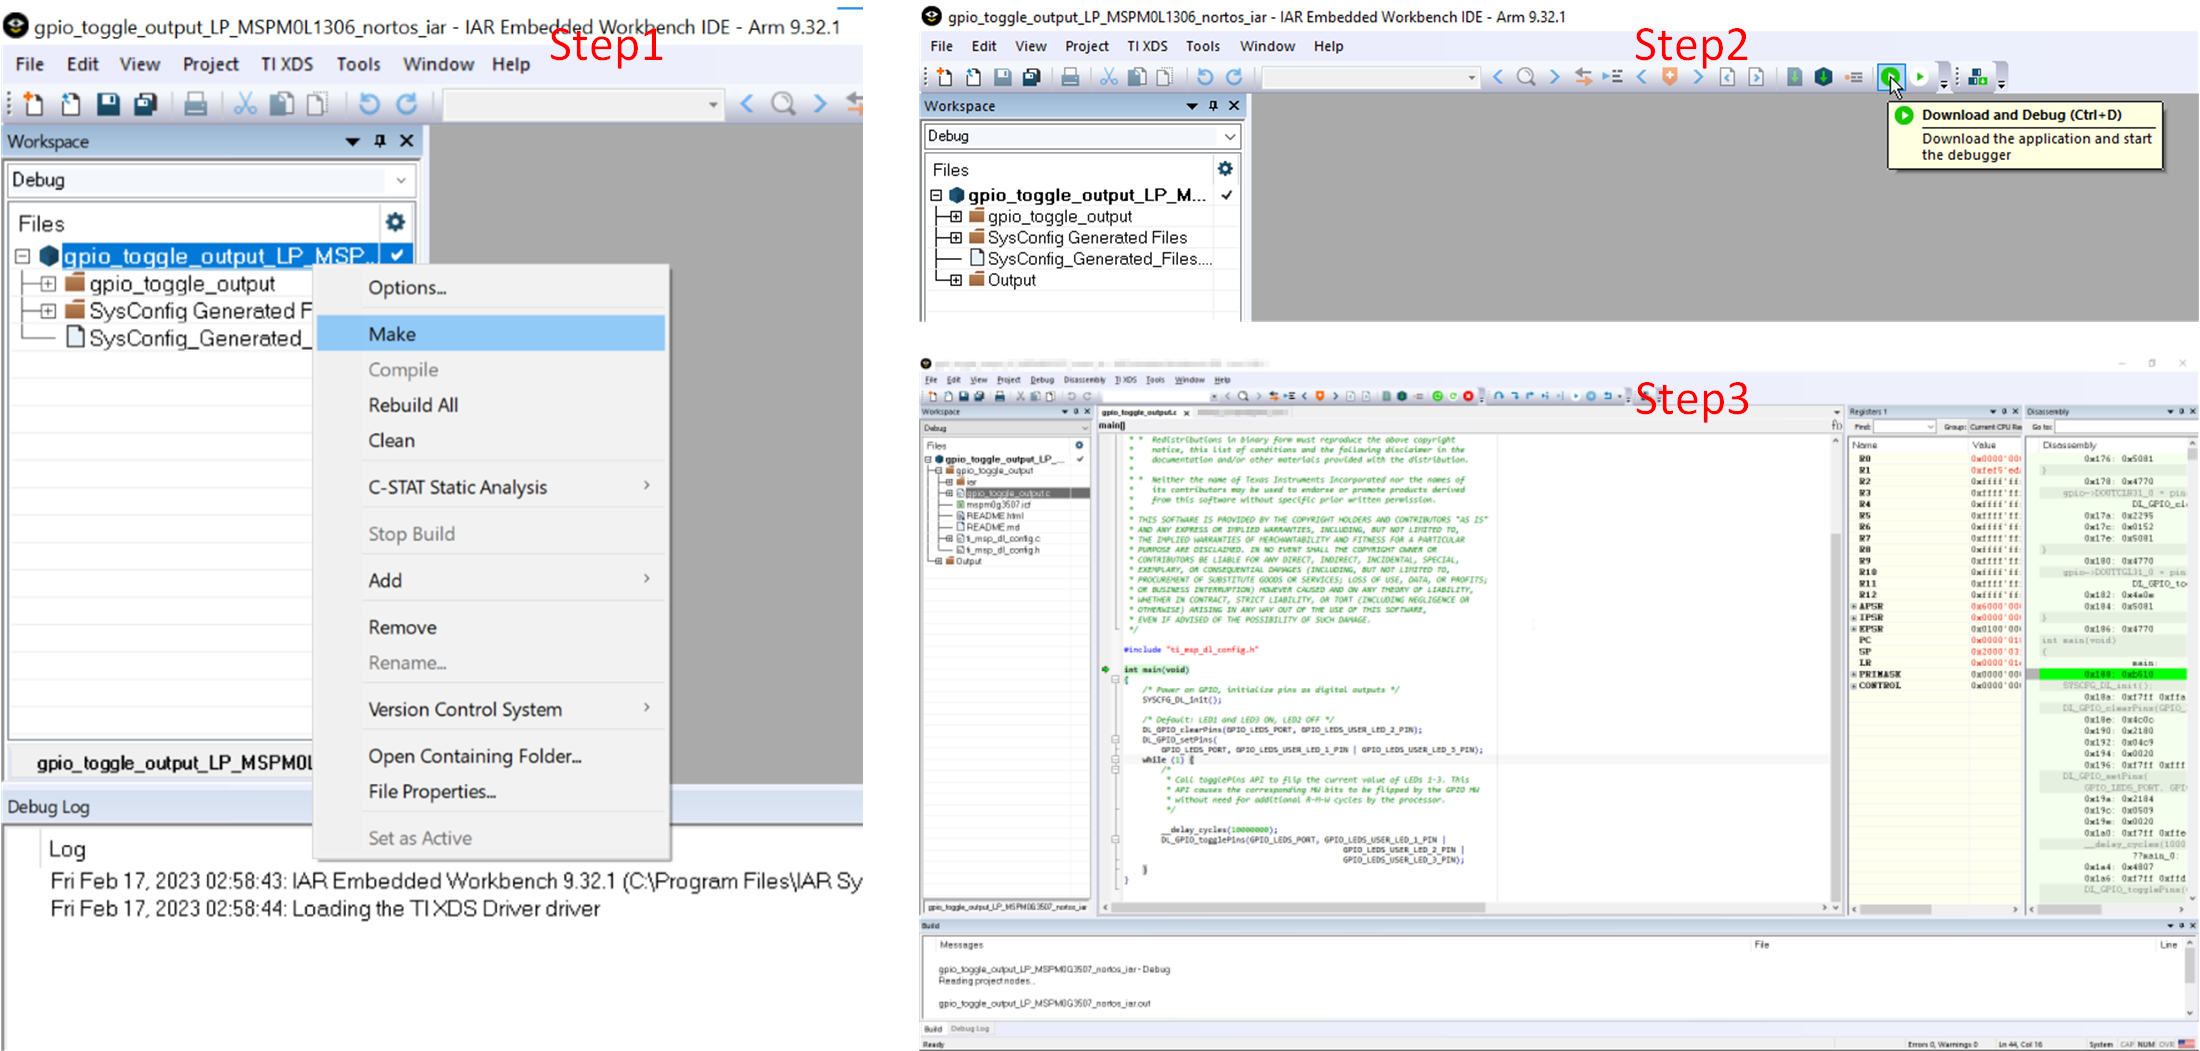Click Save All icon in Step1 toolbar
This screenshot has width=2200, height=1051.
pos(146,103)
